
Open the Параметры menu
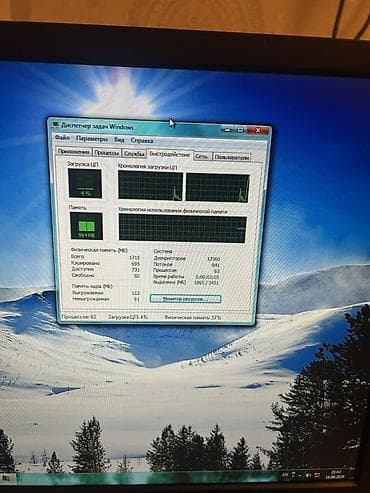tap(92, 139)
